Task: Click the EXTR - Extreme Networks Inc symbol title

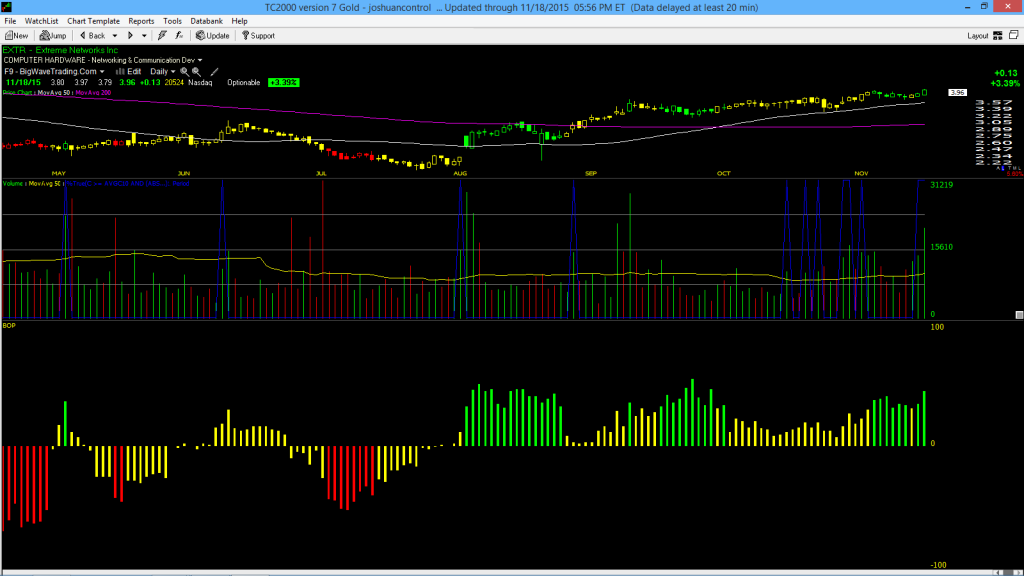Action: [x=61, y=50]
